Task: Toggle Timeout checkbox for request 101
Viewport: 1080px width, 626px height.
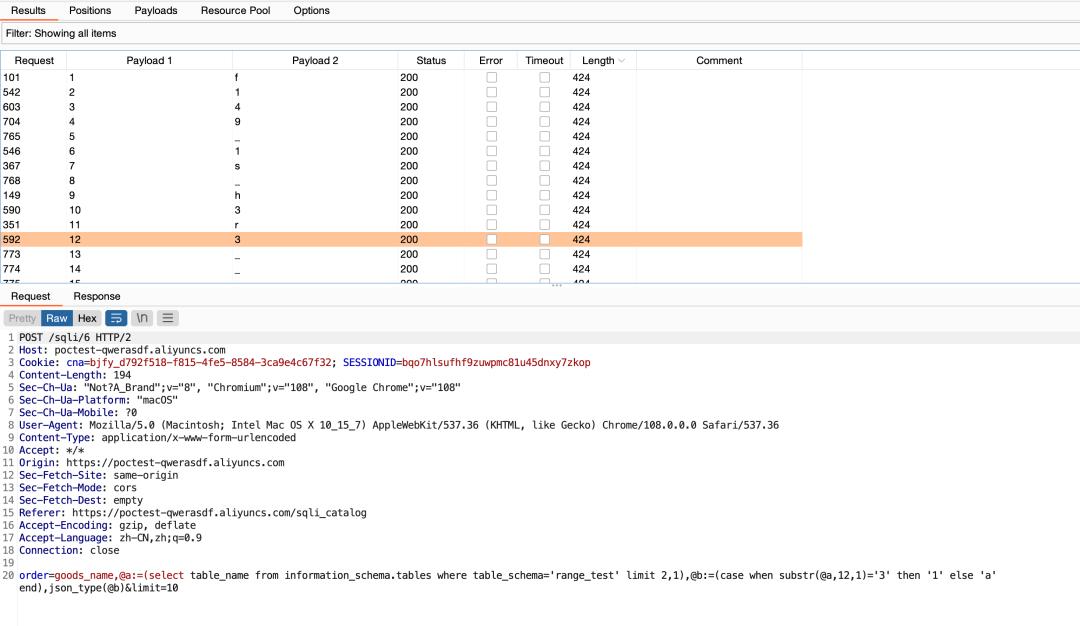Action: pyautogui.click(x=544, y=77)
